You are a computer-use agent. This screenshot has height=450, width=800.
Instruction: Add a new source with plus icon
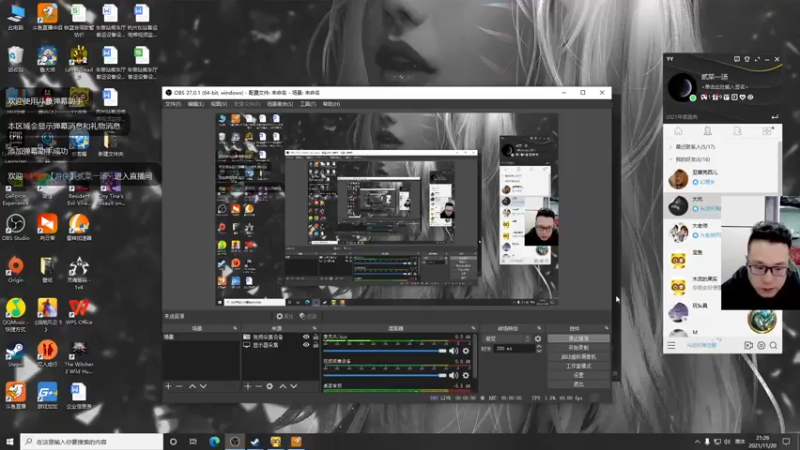247,386
